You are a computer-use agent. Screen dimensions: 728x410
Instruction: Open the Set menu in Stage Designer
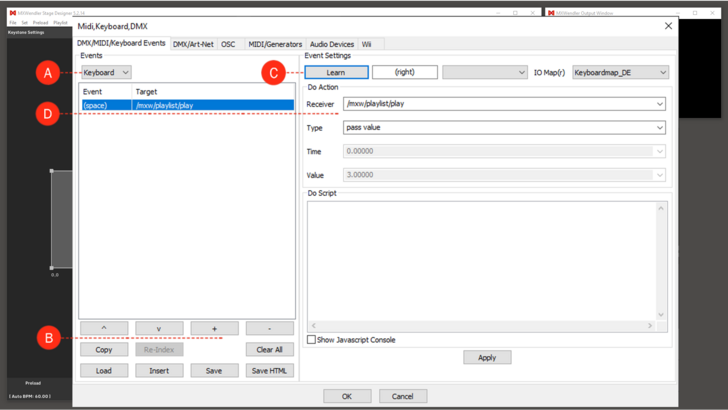[25, 22]
